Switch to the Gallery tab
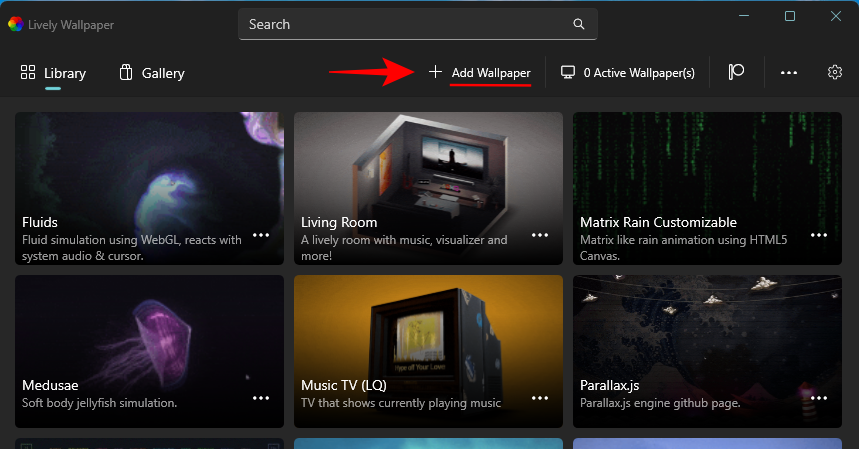This screenshot has height=449, width=859. pos(152,73)
